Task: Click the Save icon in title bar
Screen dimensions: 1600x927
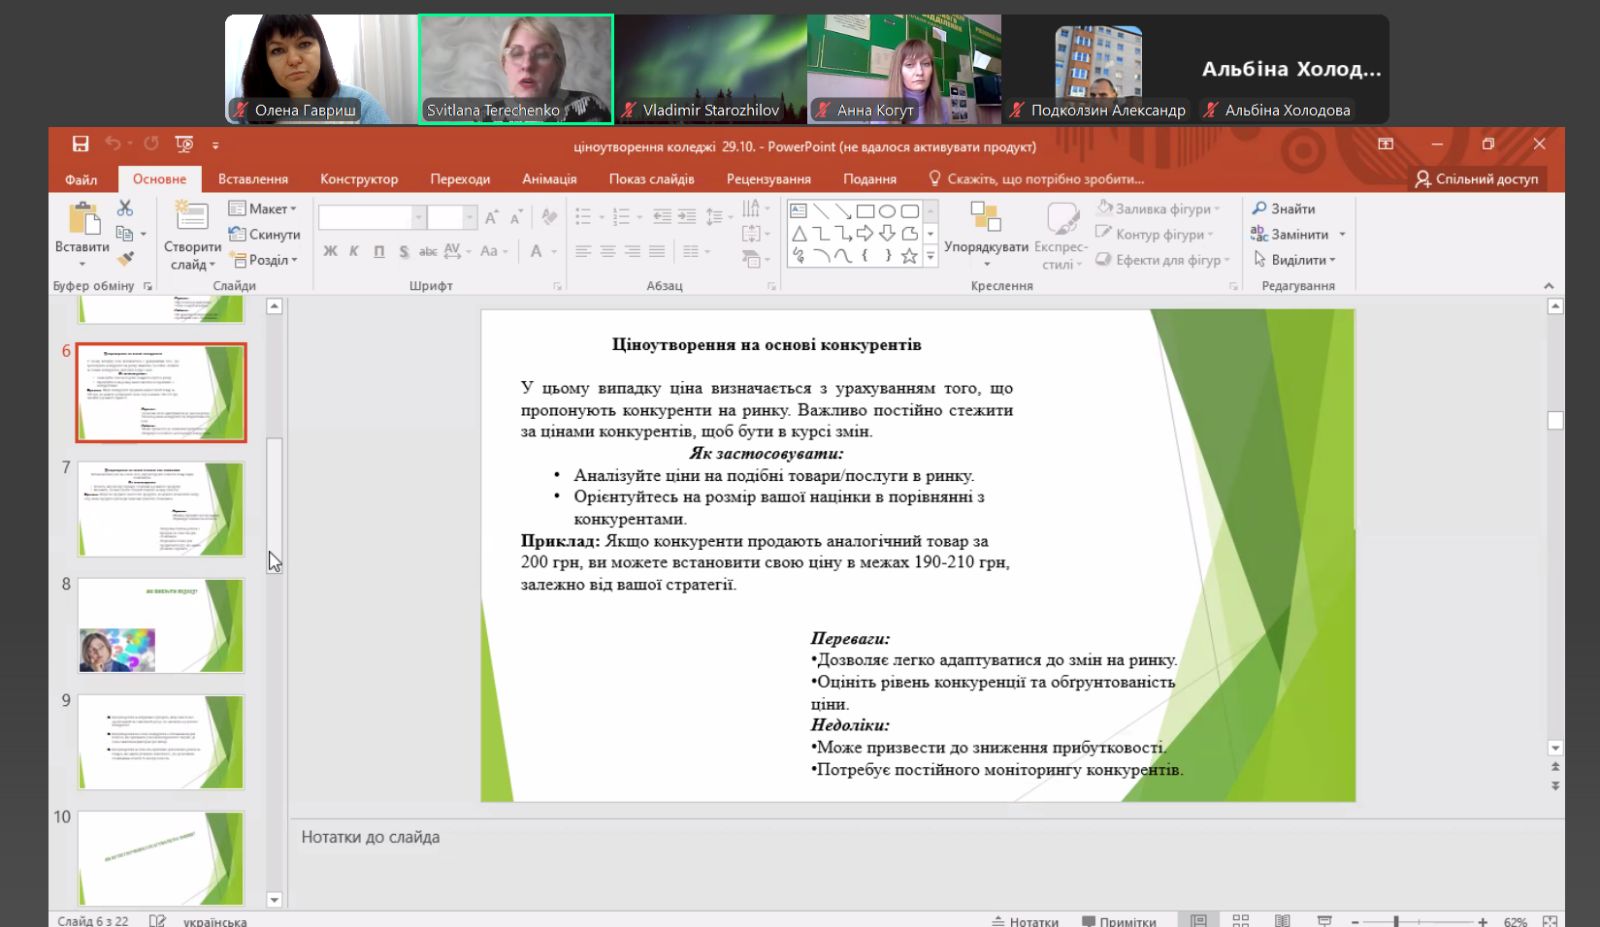Action: tap(81, 144)
